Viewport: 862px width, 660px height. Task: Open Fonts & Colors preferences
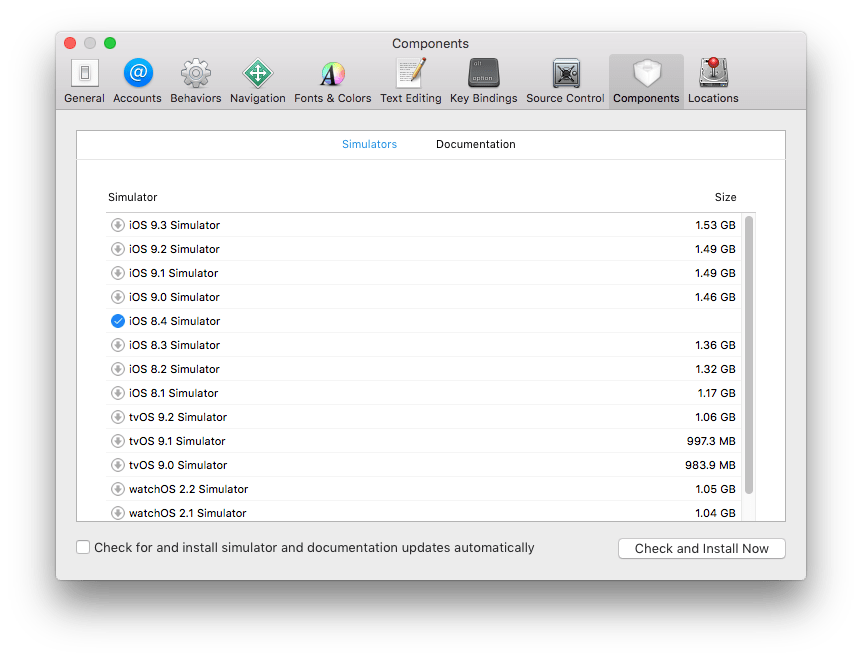click(x=333, y=81)
